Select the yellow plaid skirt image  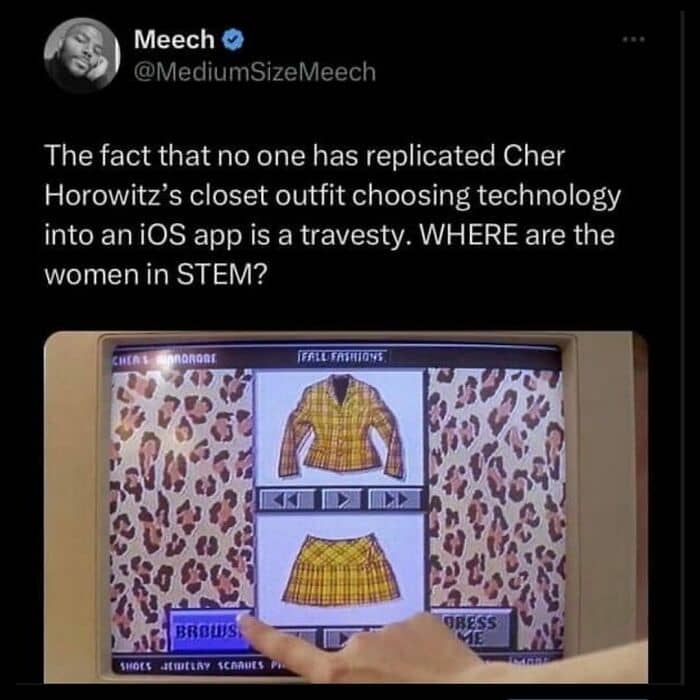coord(341,568)
